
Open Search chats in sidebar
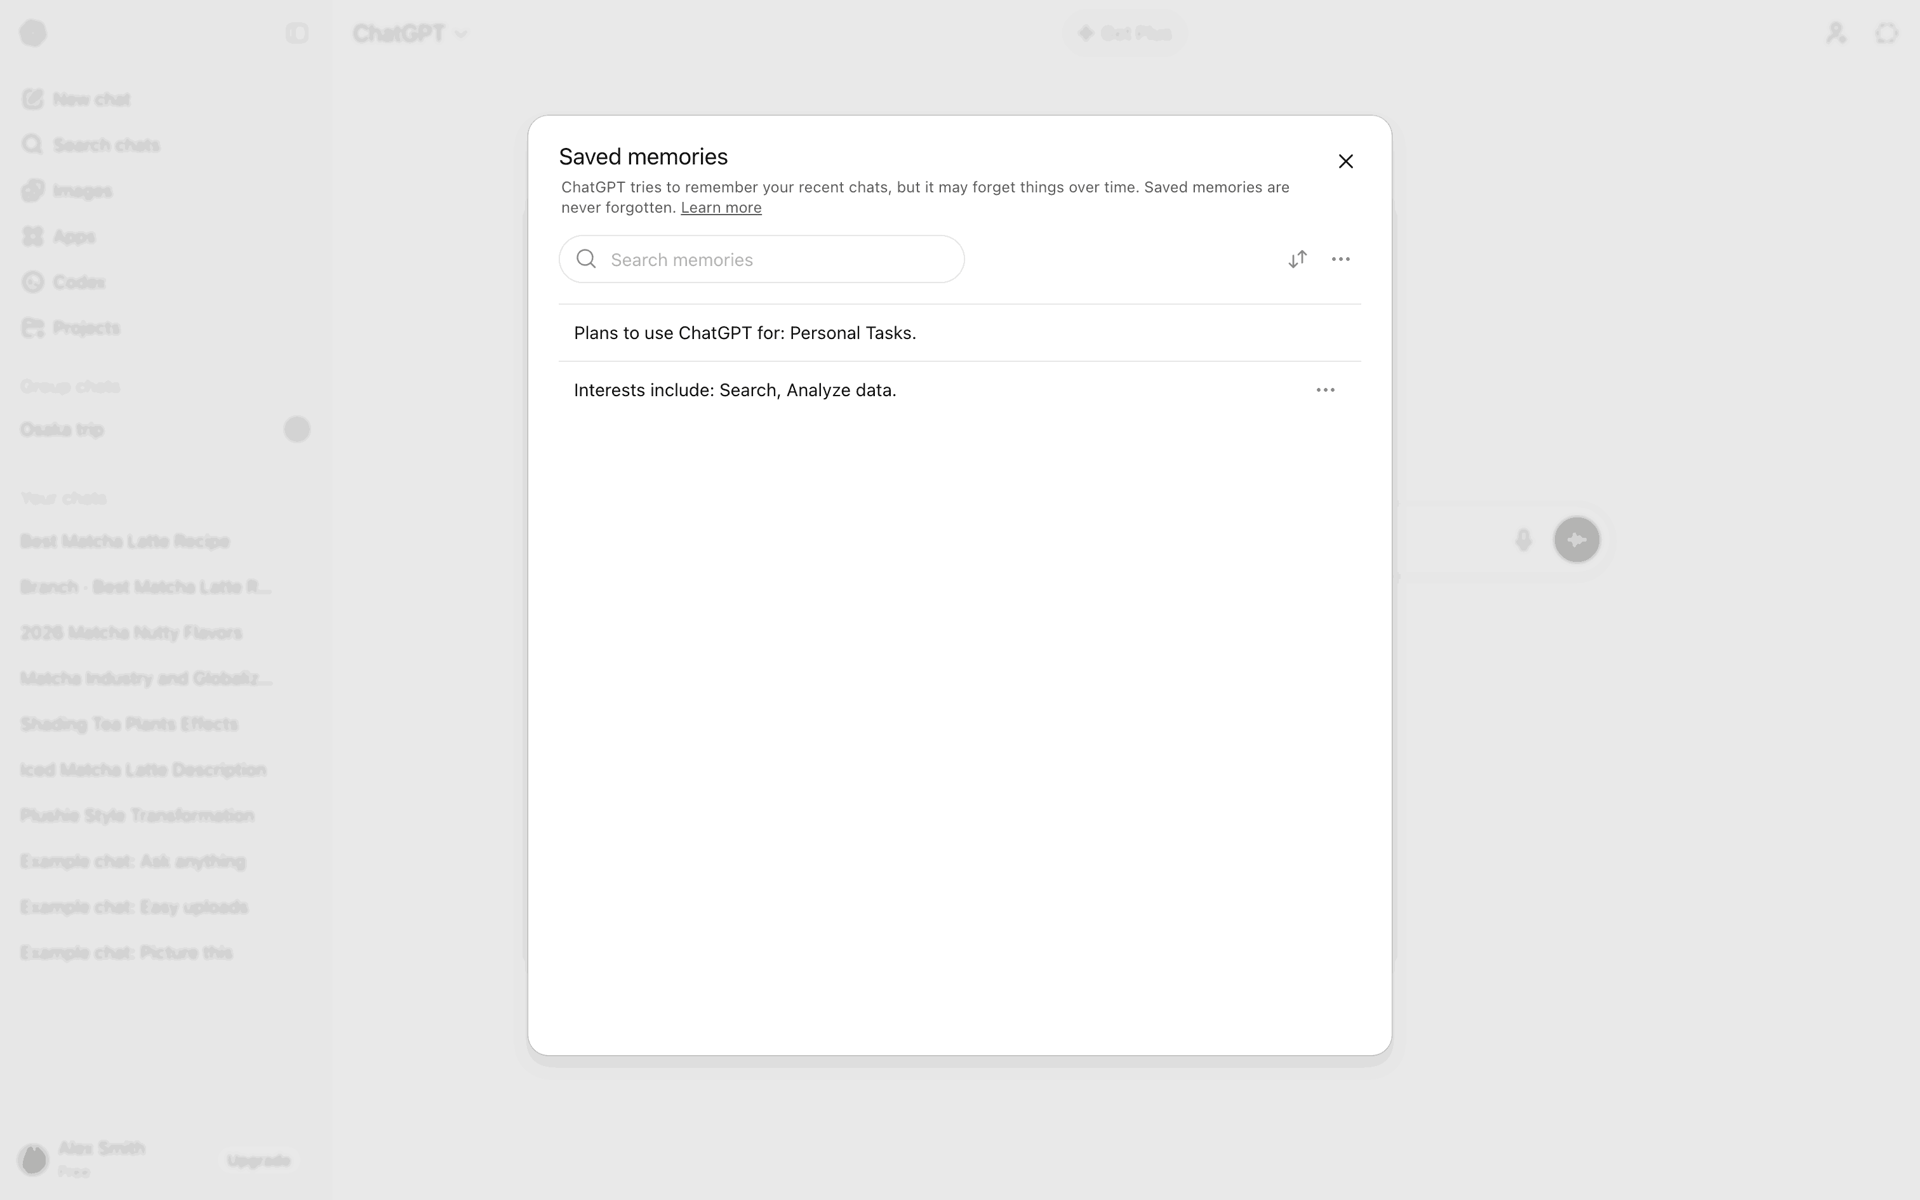(x=165, y=145)
